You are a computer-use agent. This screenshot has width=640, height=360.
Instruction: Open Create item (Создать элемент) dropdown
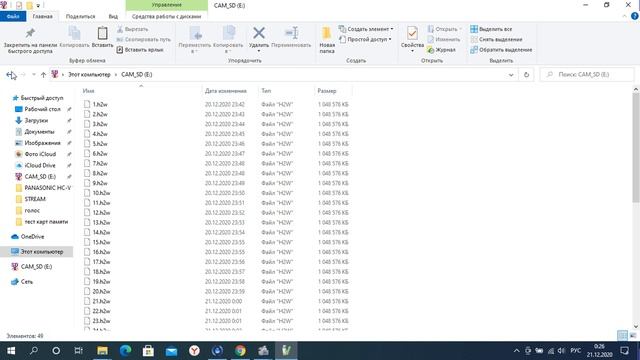tap(366, 29)
